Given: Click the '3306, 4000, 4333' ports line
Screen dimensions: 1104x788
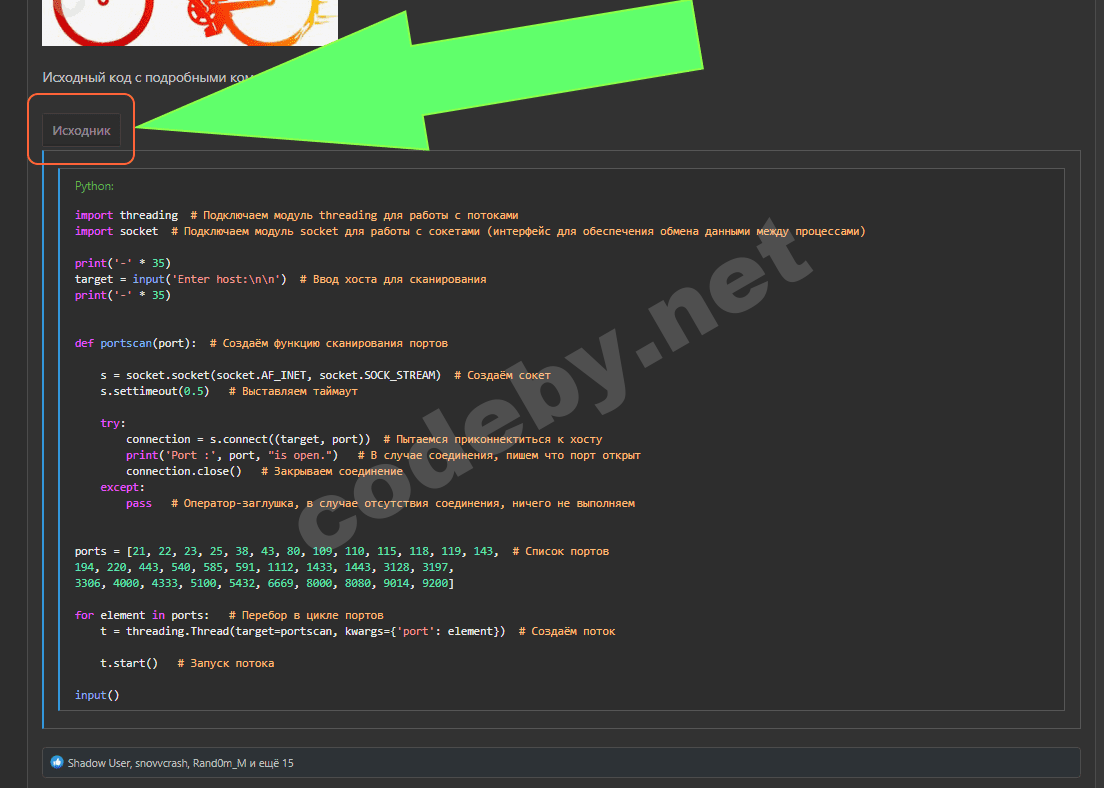Looking at the screenshot, I should 264,584.
